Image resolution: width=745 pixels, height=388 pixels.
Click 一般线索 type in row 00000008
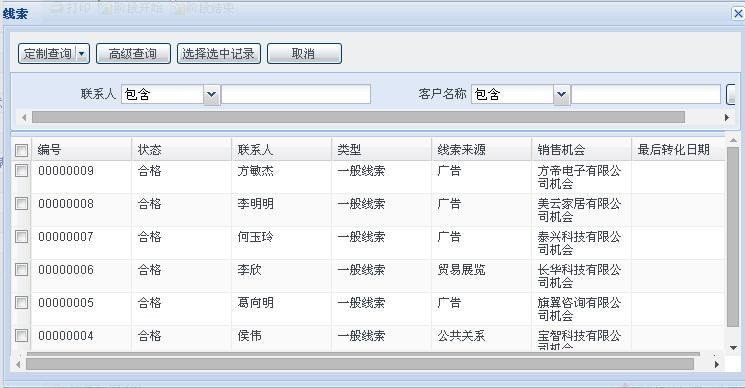[381, 210]
